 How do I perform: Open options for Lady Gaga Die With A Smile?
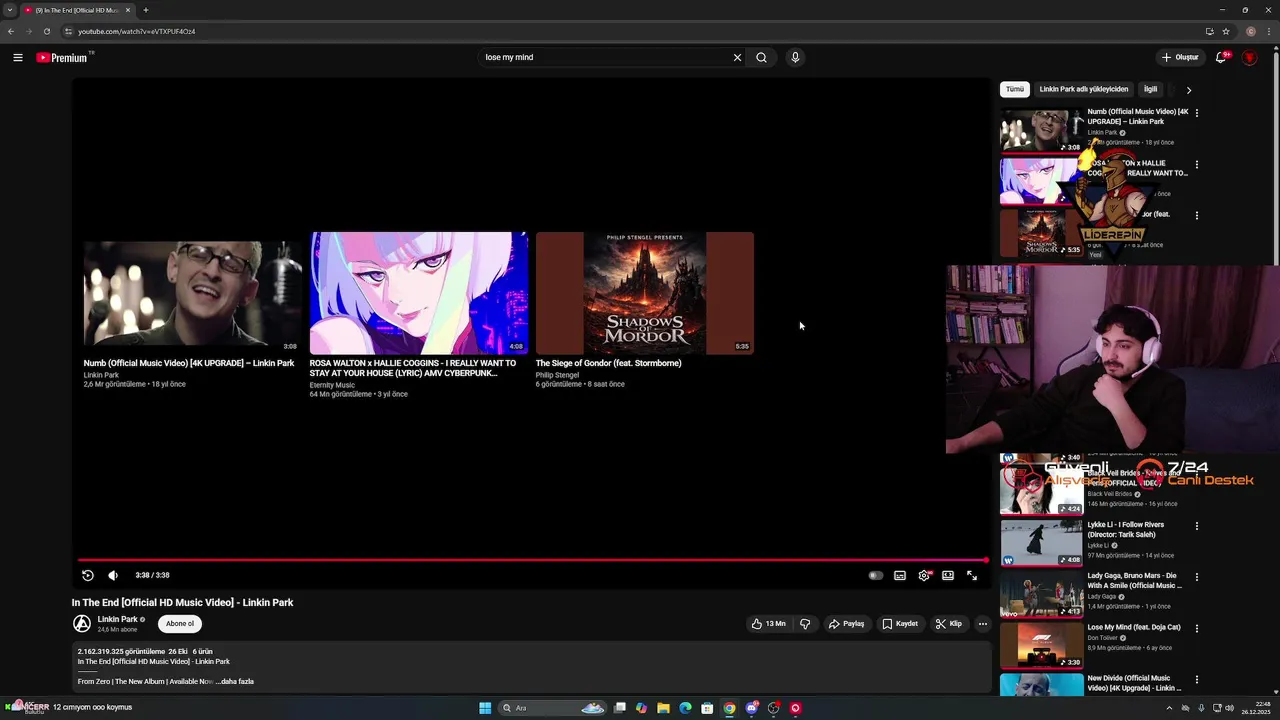(x=1197, y=577)
